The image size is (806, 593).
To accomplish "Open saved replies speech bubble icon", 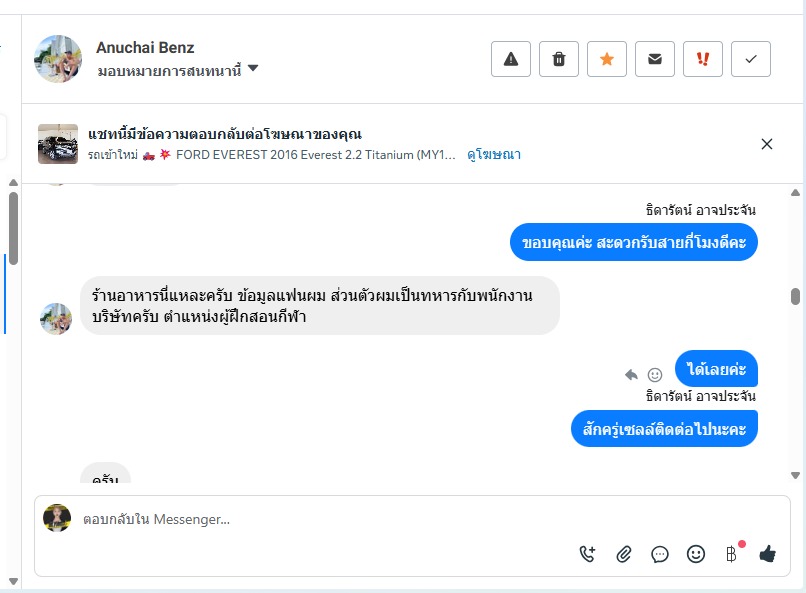I will click(660, 553).
